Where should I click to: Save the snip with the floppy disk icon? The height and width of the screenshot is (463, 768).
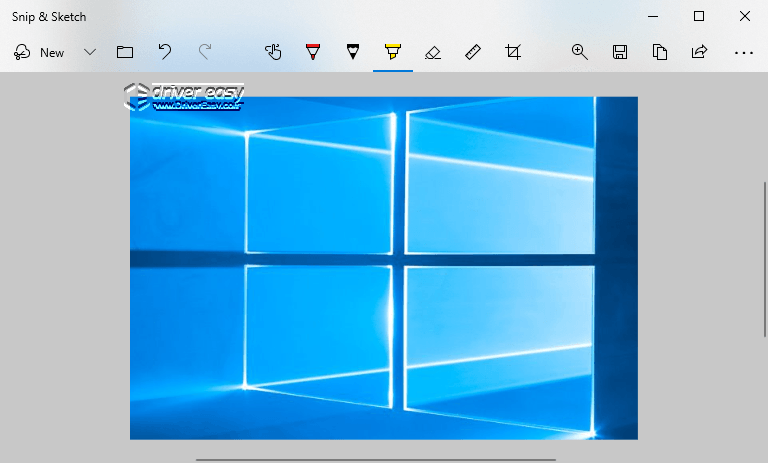(620, 52)
